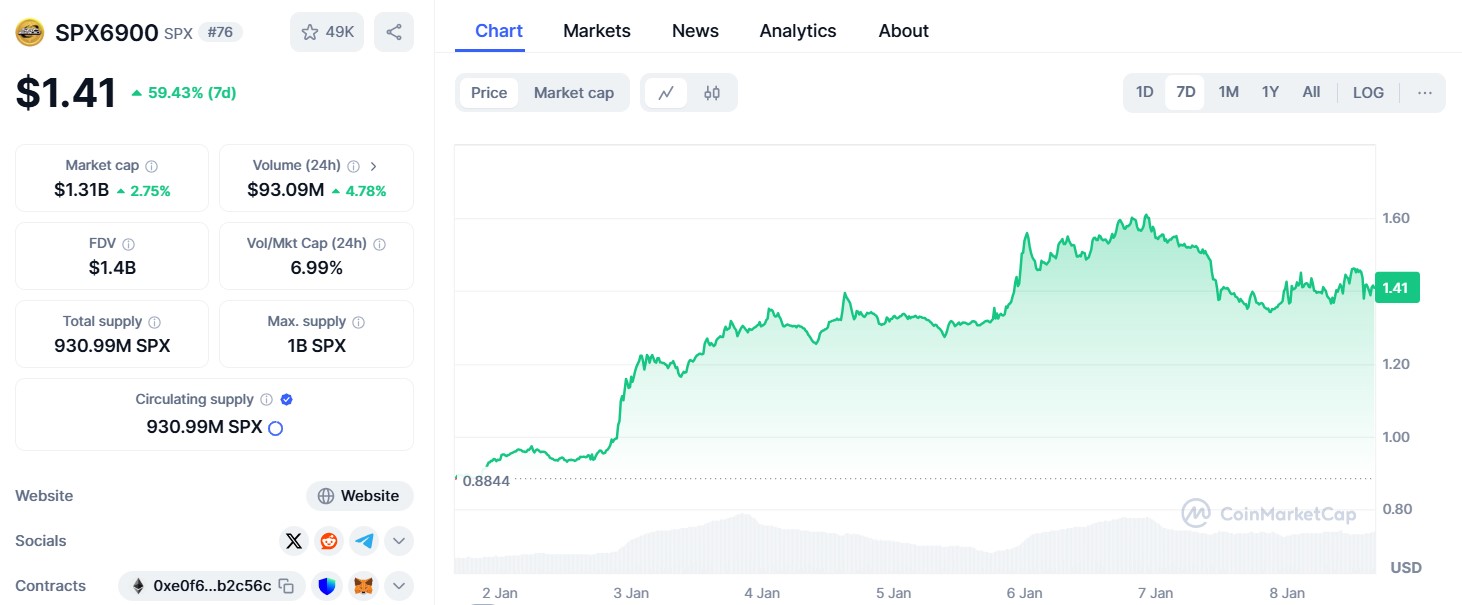Click the $93.09M volume value
The height and width of the screenshot is (605, 1462).
(x=286, y=190)
